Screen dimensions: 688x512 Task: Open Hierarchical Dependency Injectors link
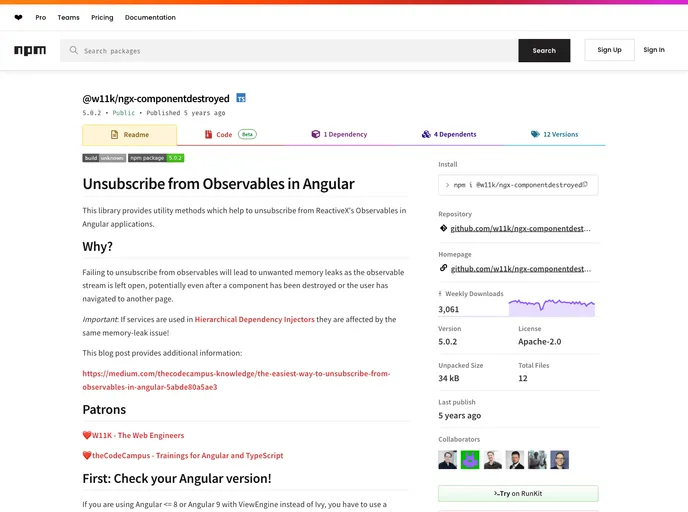pos(254,319)
